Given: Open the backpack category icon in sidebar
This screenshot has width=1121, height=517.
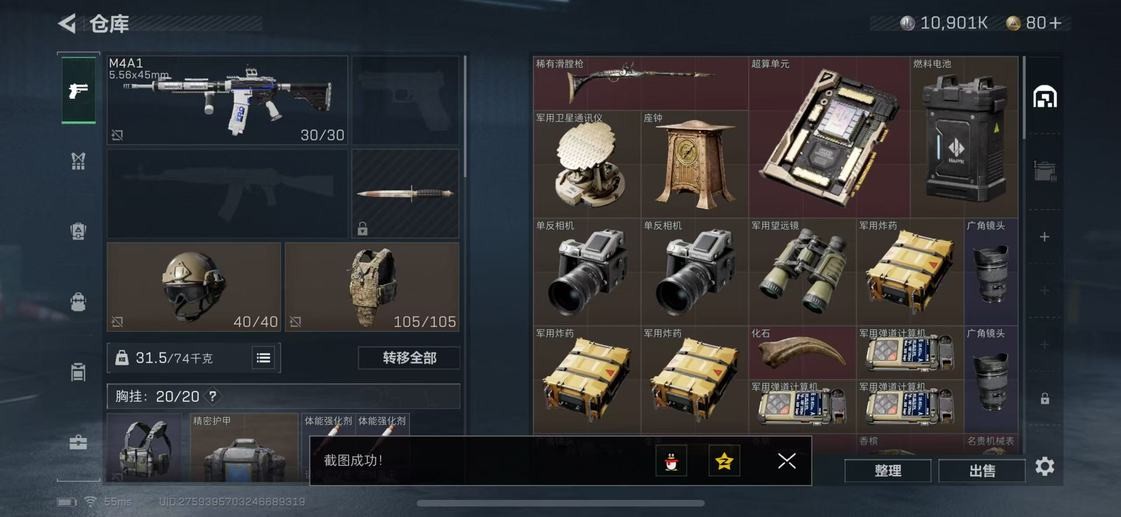Looking at the screenshot, I should [x=78, y=302].
